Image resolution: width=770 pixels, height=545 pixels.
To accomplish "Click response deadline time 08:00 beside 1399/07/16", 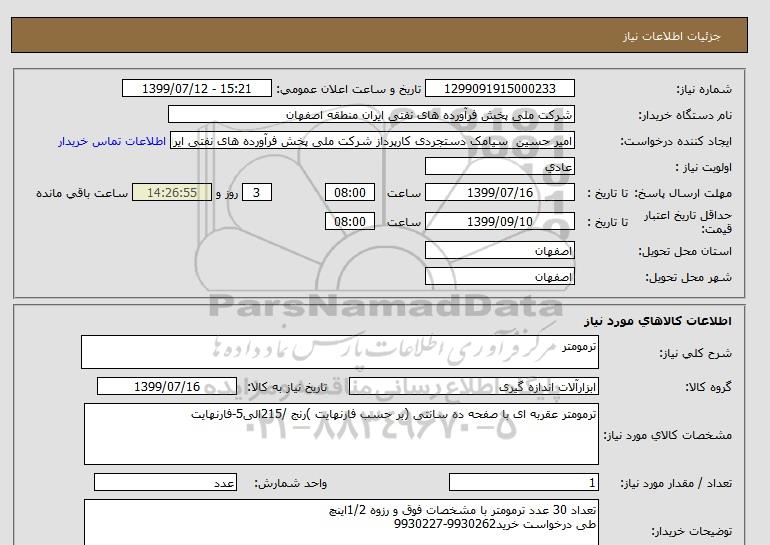I will pos(350,192).
